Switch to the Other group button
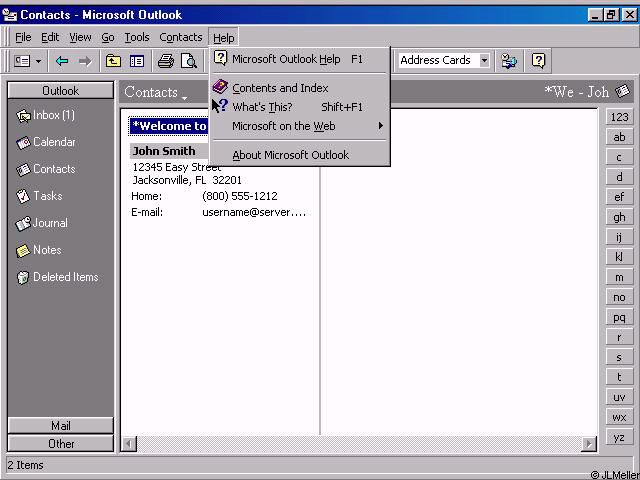The image size is (640, 480). [60, 444]
